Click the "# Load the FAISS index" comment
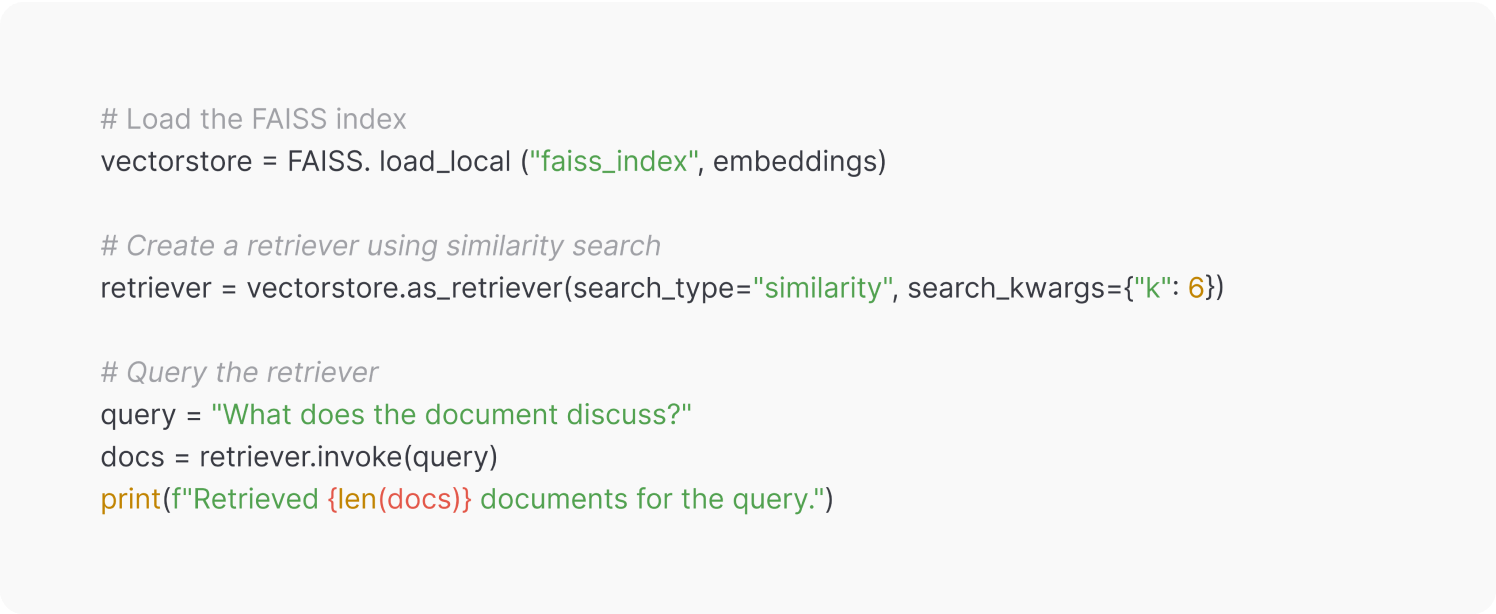This screenshot has width=1496, height=614. click(x=253, y=120)
